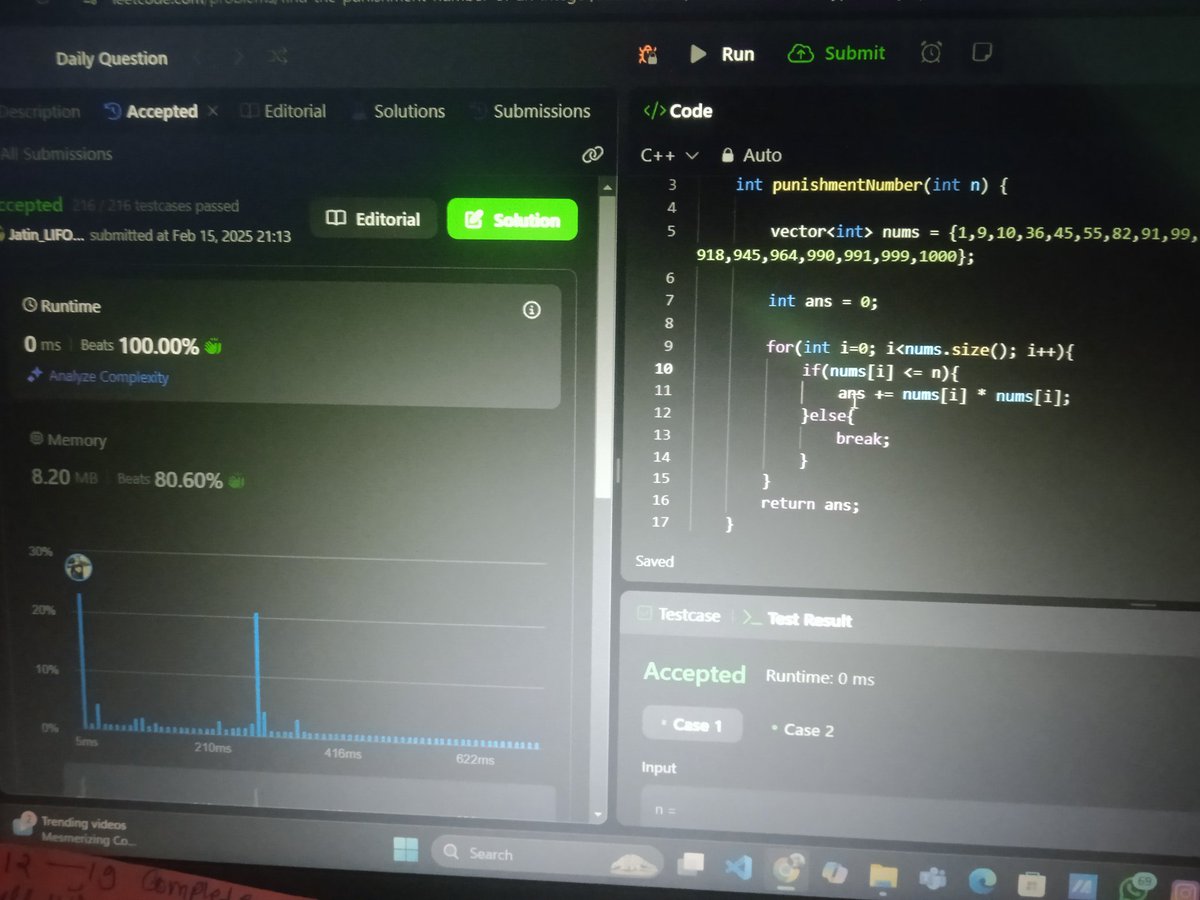The image size is (1200, 900).
Task: Select Case 1 in the testcase panel
Action: (x=692, y=724)
